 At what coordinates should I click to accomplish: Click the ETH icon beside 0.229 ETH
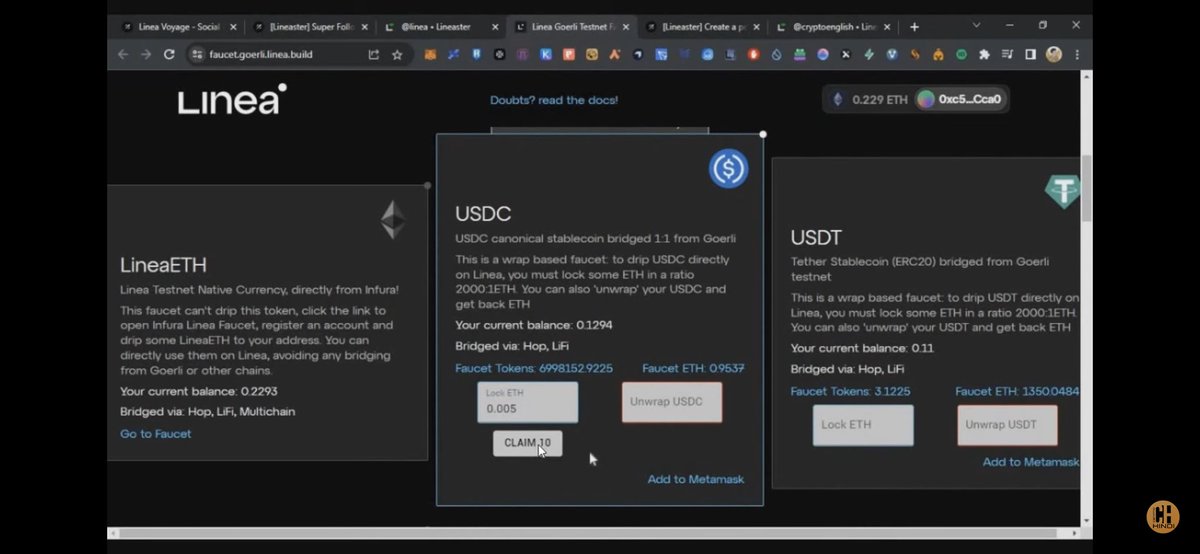838,99
